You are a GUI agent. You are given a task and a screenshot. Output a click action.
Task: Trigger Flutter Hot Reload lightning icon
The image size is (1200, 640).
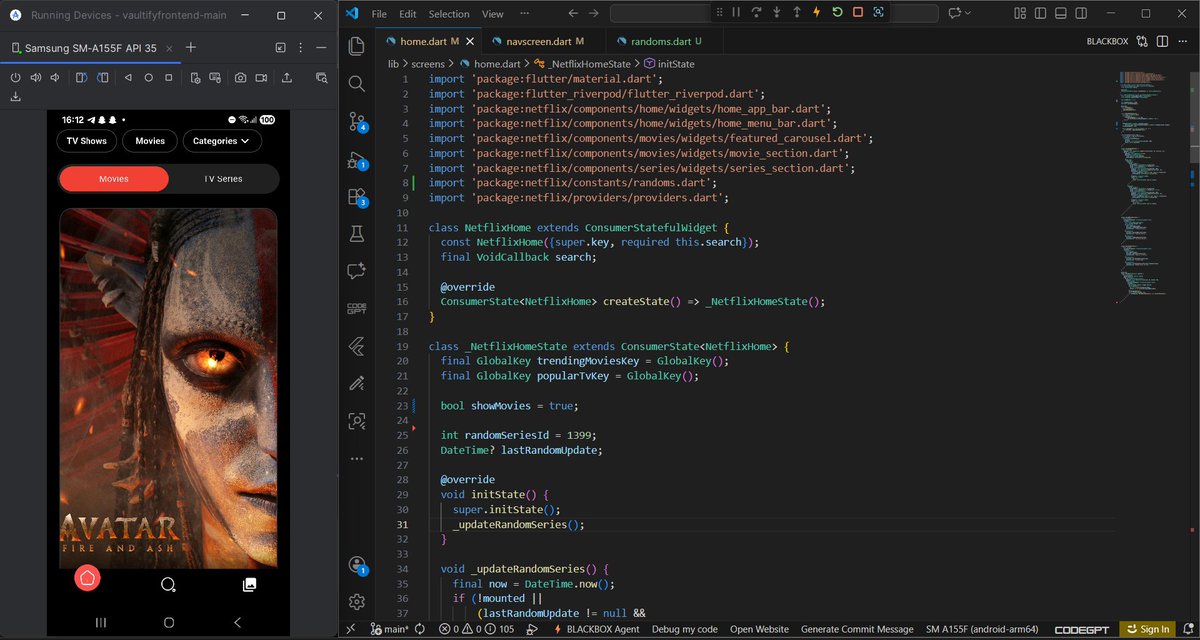point(817,13)
